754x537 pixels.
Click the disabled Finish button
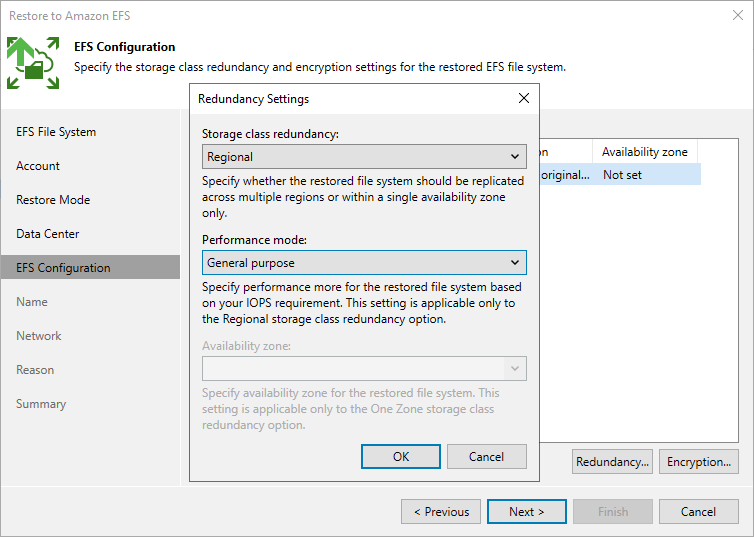(613, 512)
